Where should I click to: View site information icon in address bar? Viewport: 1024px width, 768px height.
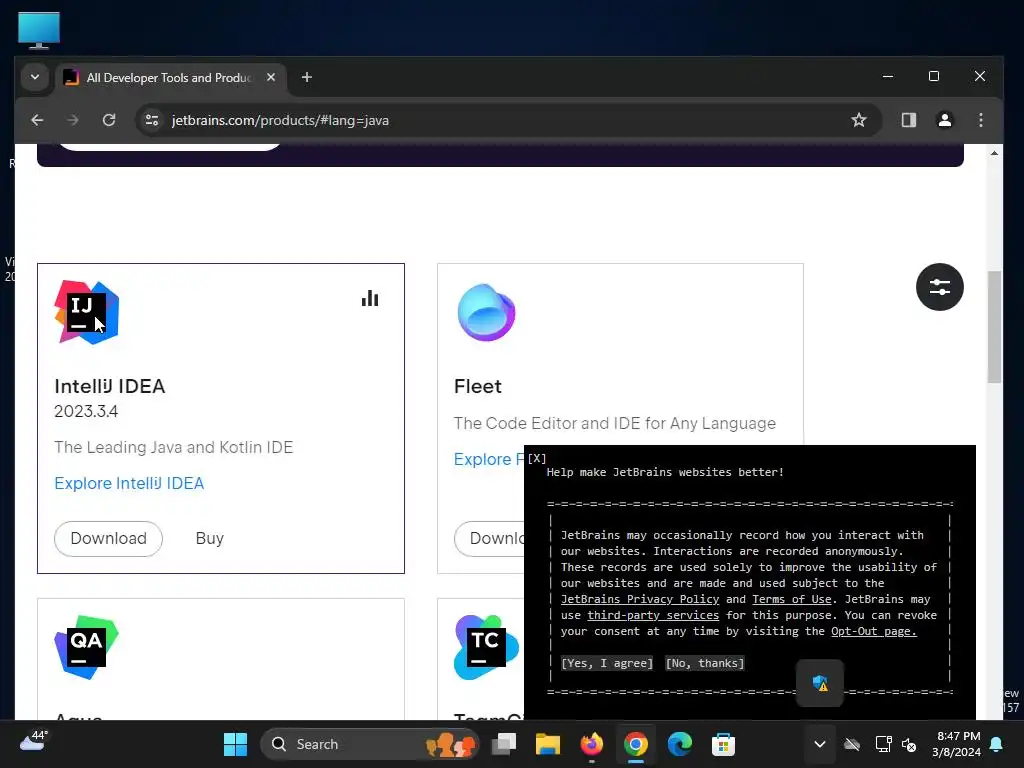pos(152,120)
